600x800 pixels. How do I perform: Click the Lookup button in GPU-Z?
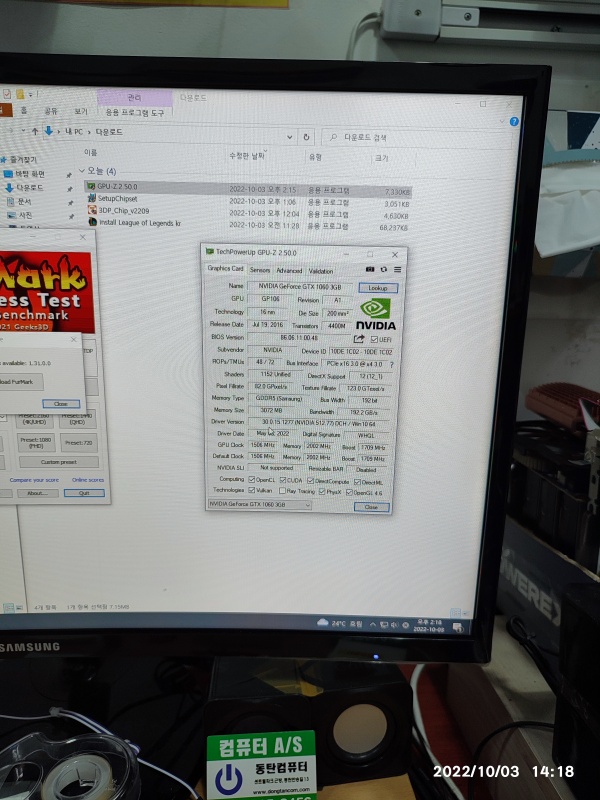point(378,288)
